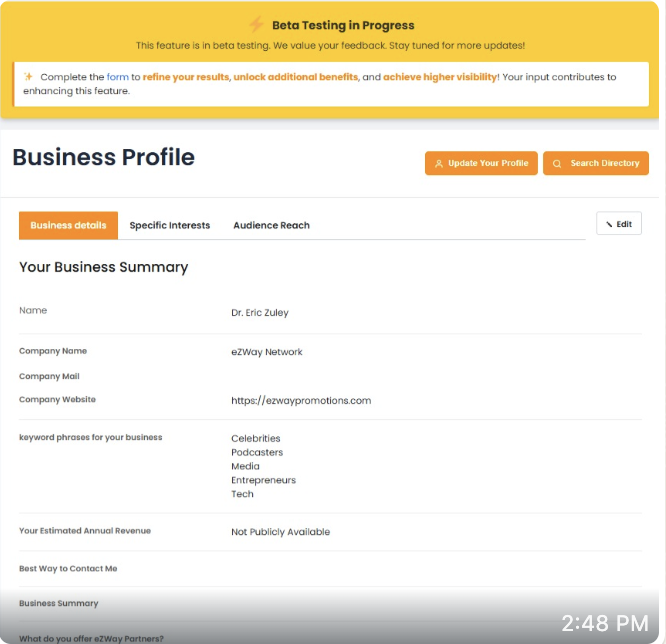Click the 'Business Summary' field label
Viewport: 666px width, 644px height.
click(x=59, y=604)
